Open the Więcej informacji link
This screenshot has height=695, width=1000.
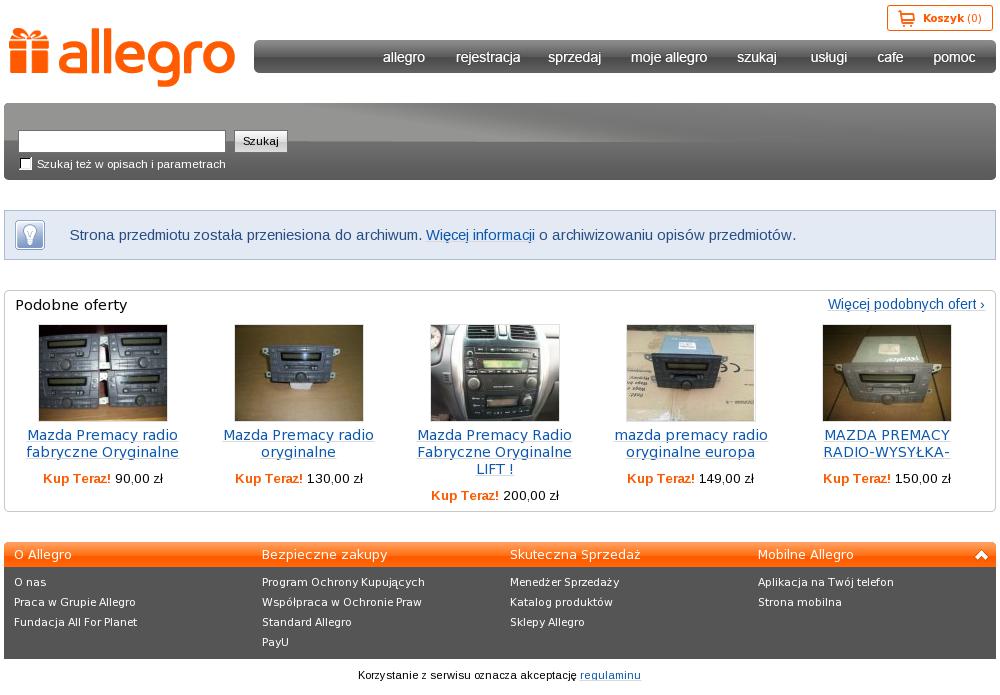pyautogui.click(x=480, y=235)
